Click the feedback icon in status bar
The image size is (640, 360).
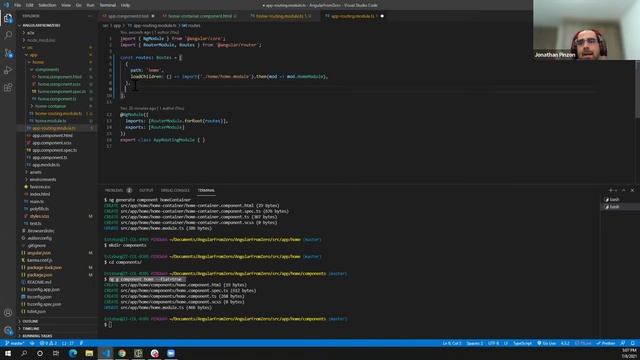click(623, 343)
